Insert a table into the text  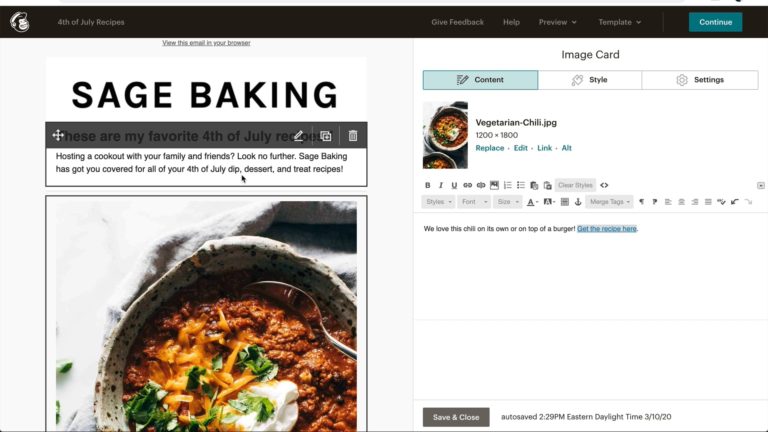565,202
